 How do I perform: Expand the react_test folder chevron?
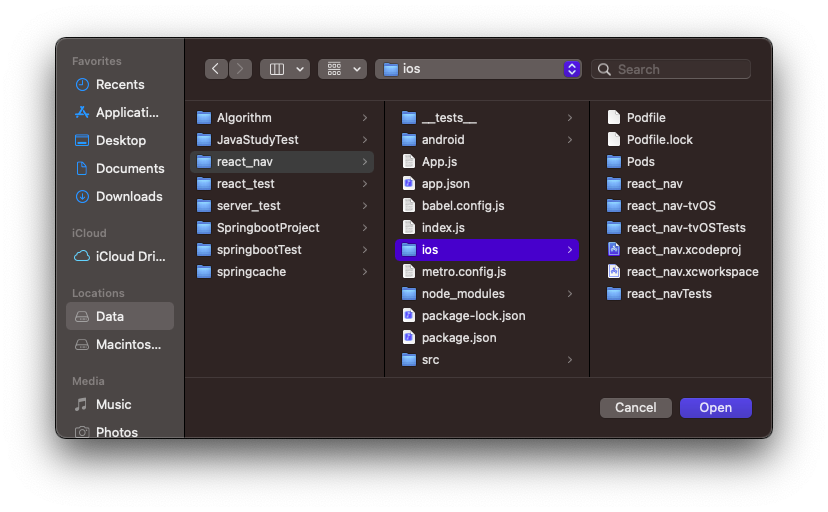365,184
